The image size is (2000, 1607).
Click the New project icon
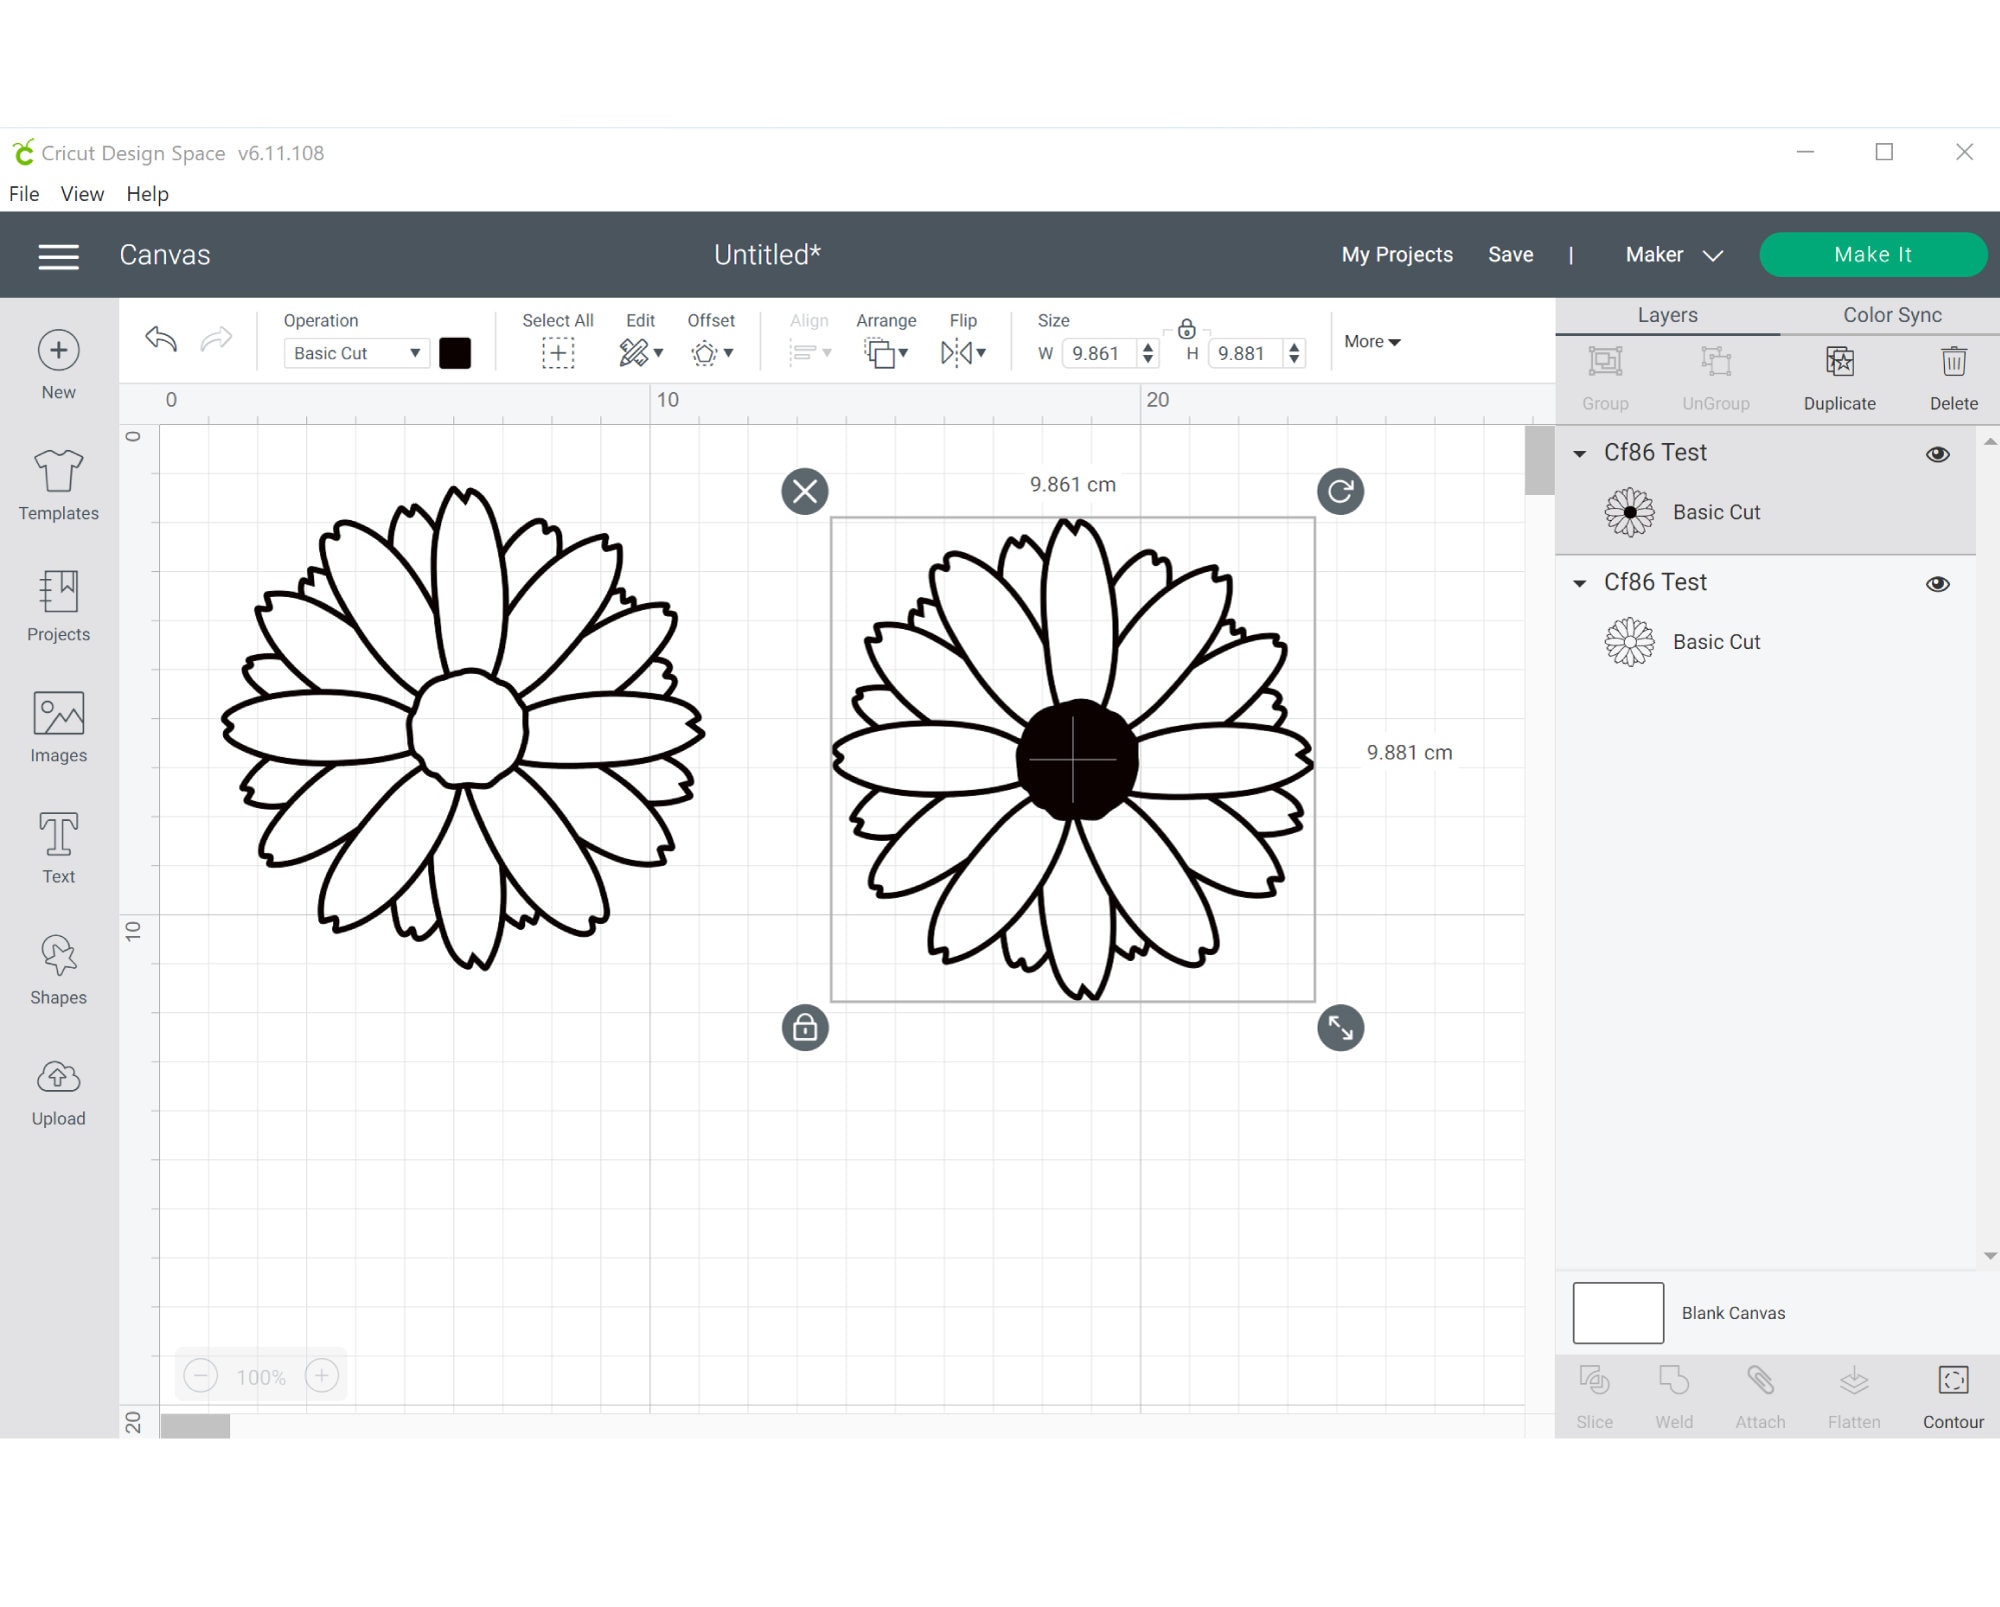[x=58, y=351]
